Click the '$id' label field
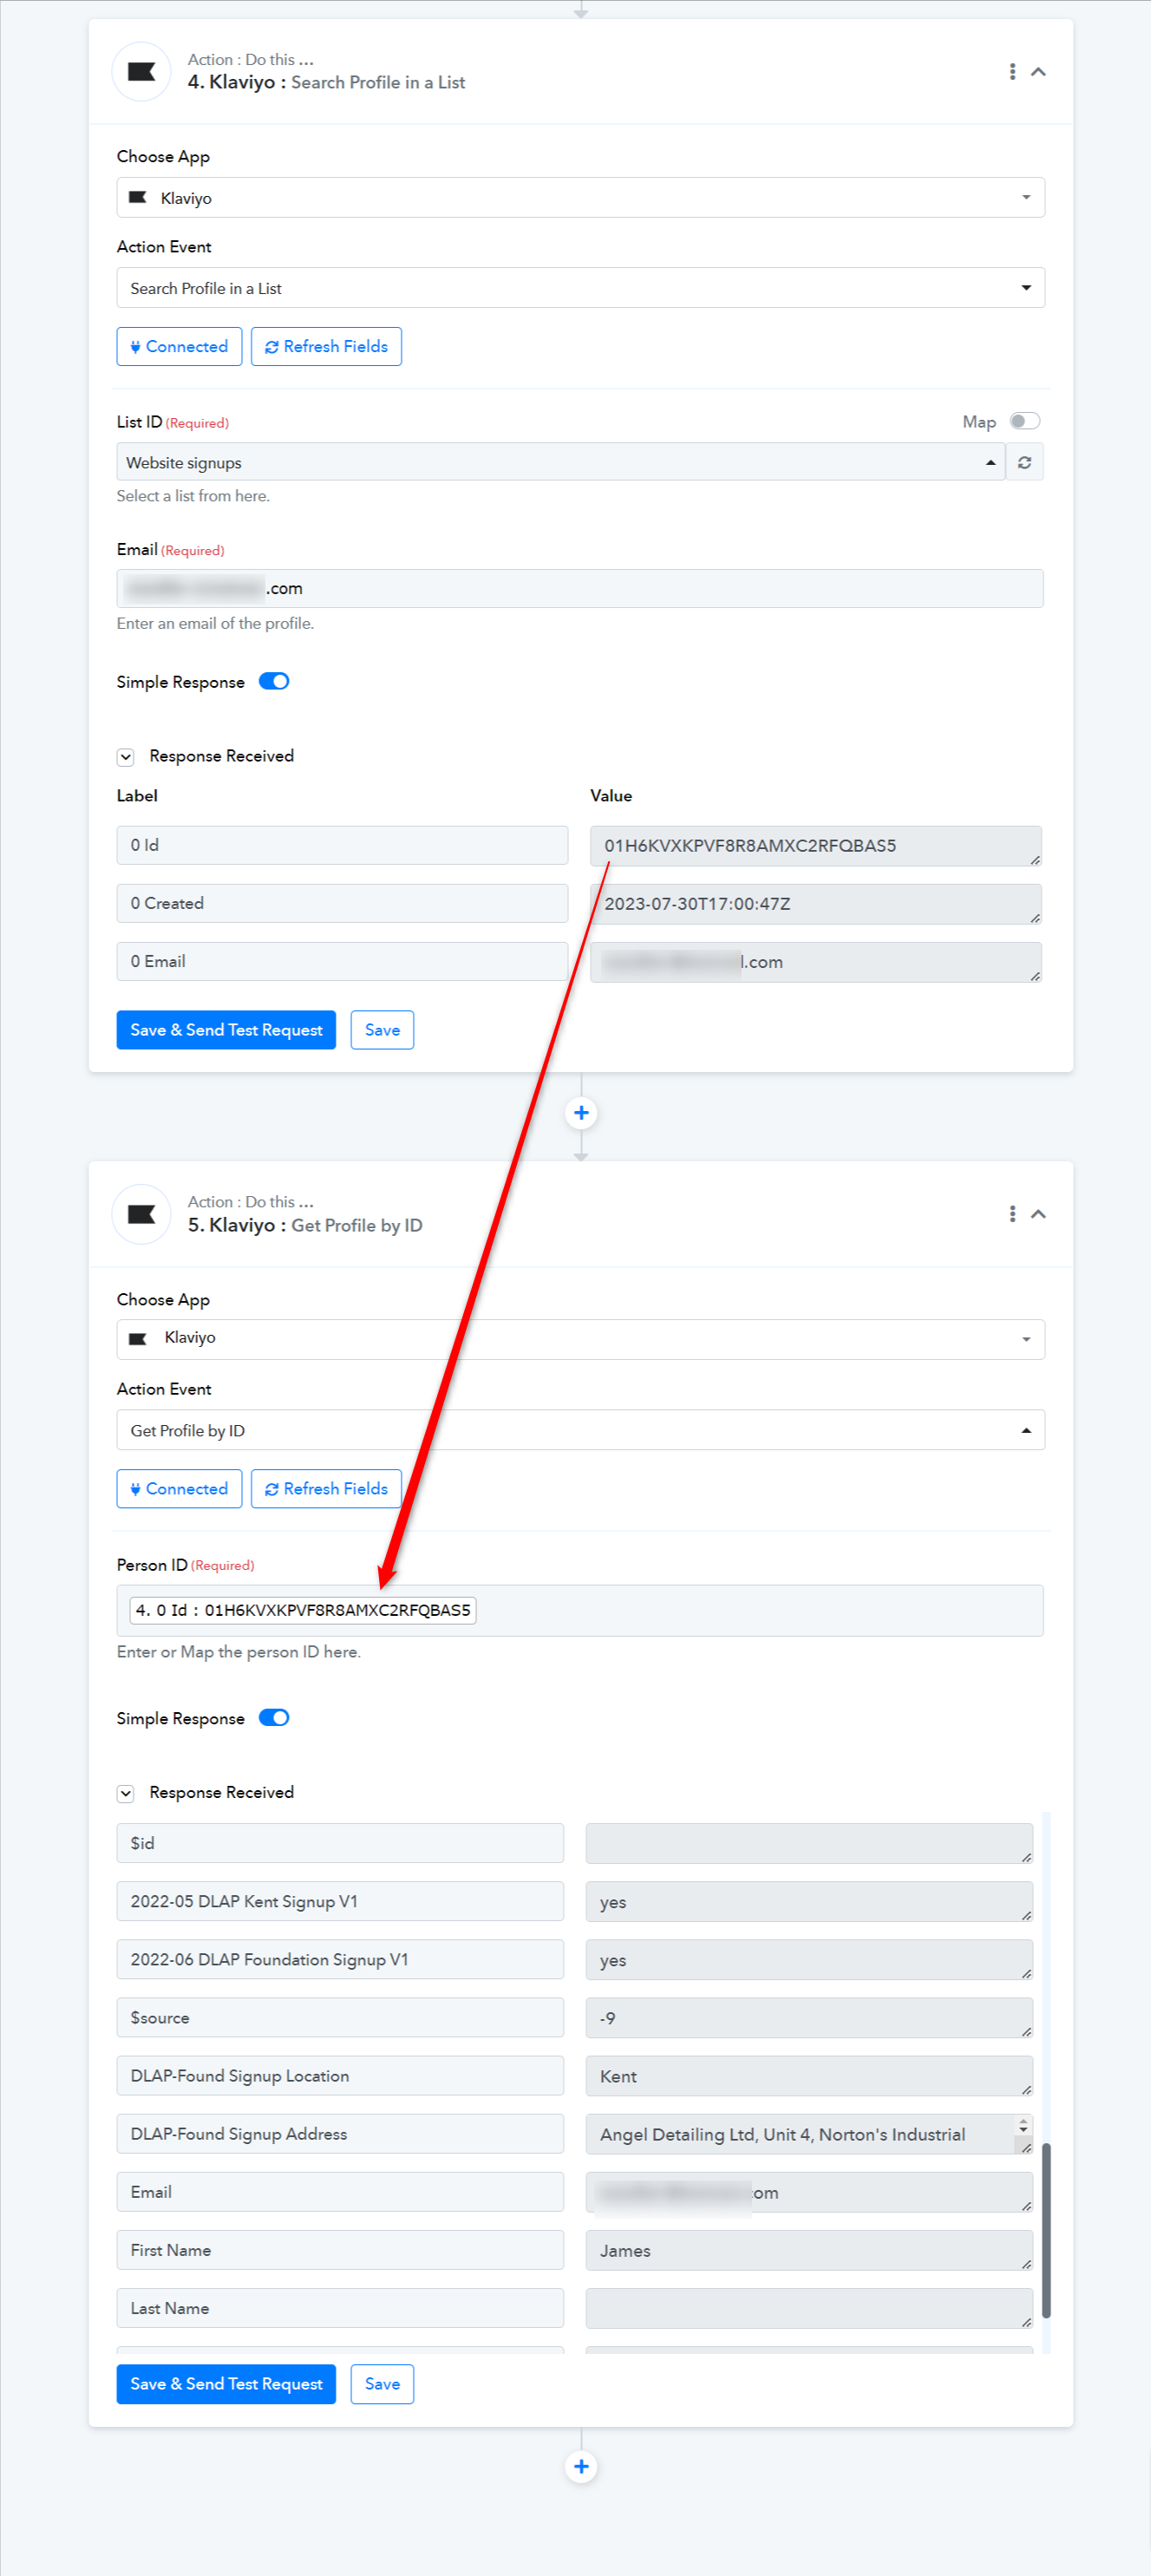 click(x=340, y=1843)
